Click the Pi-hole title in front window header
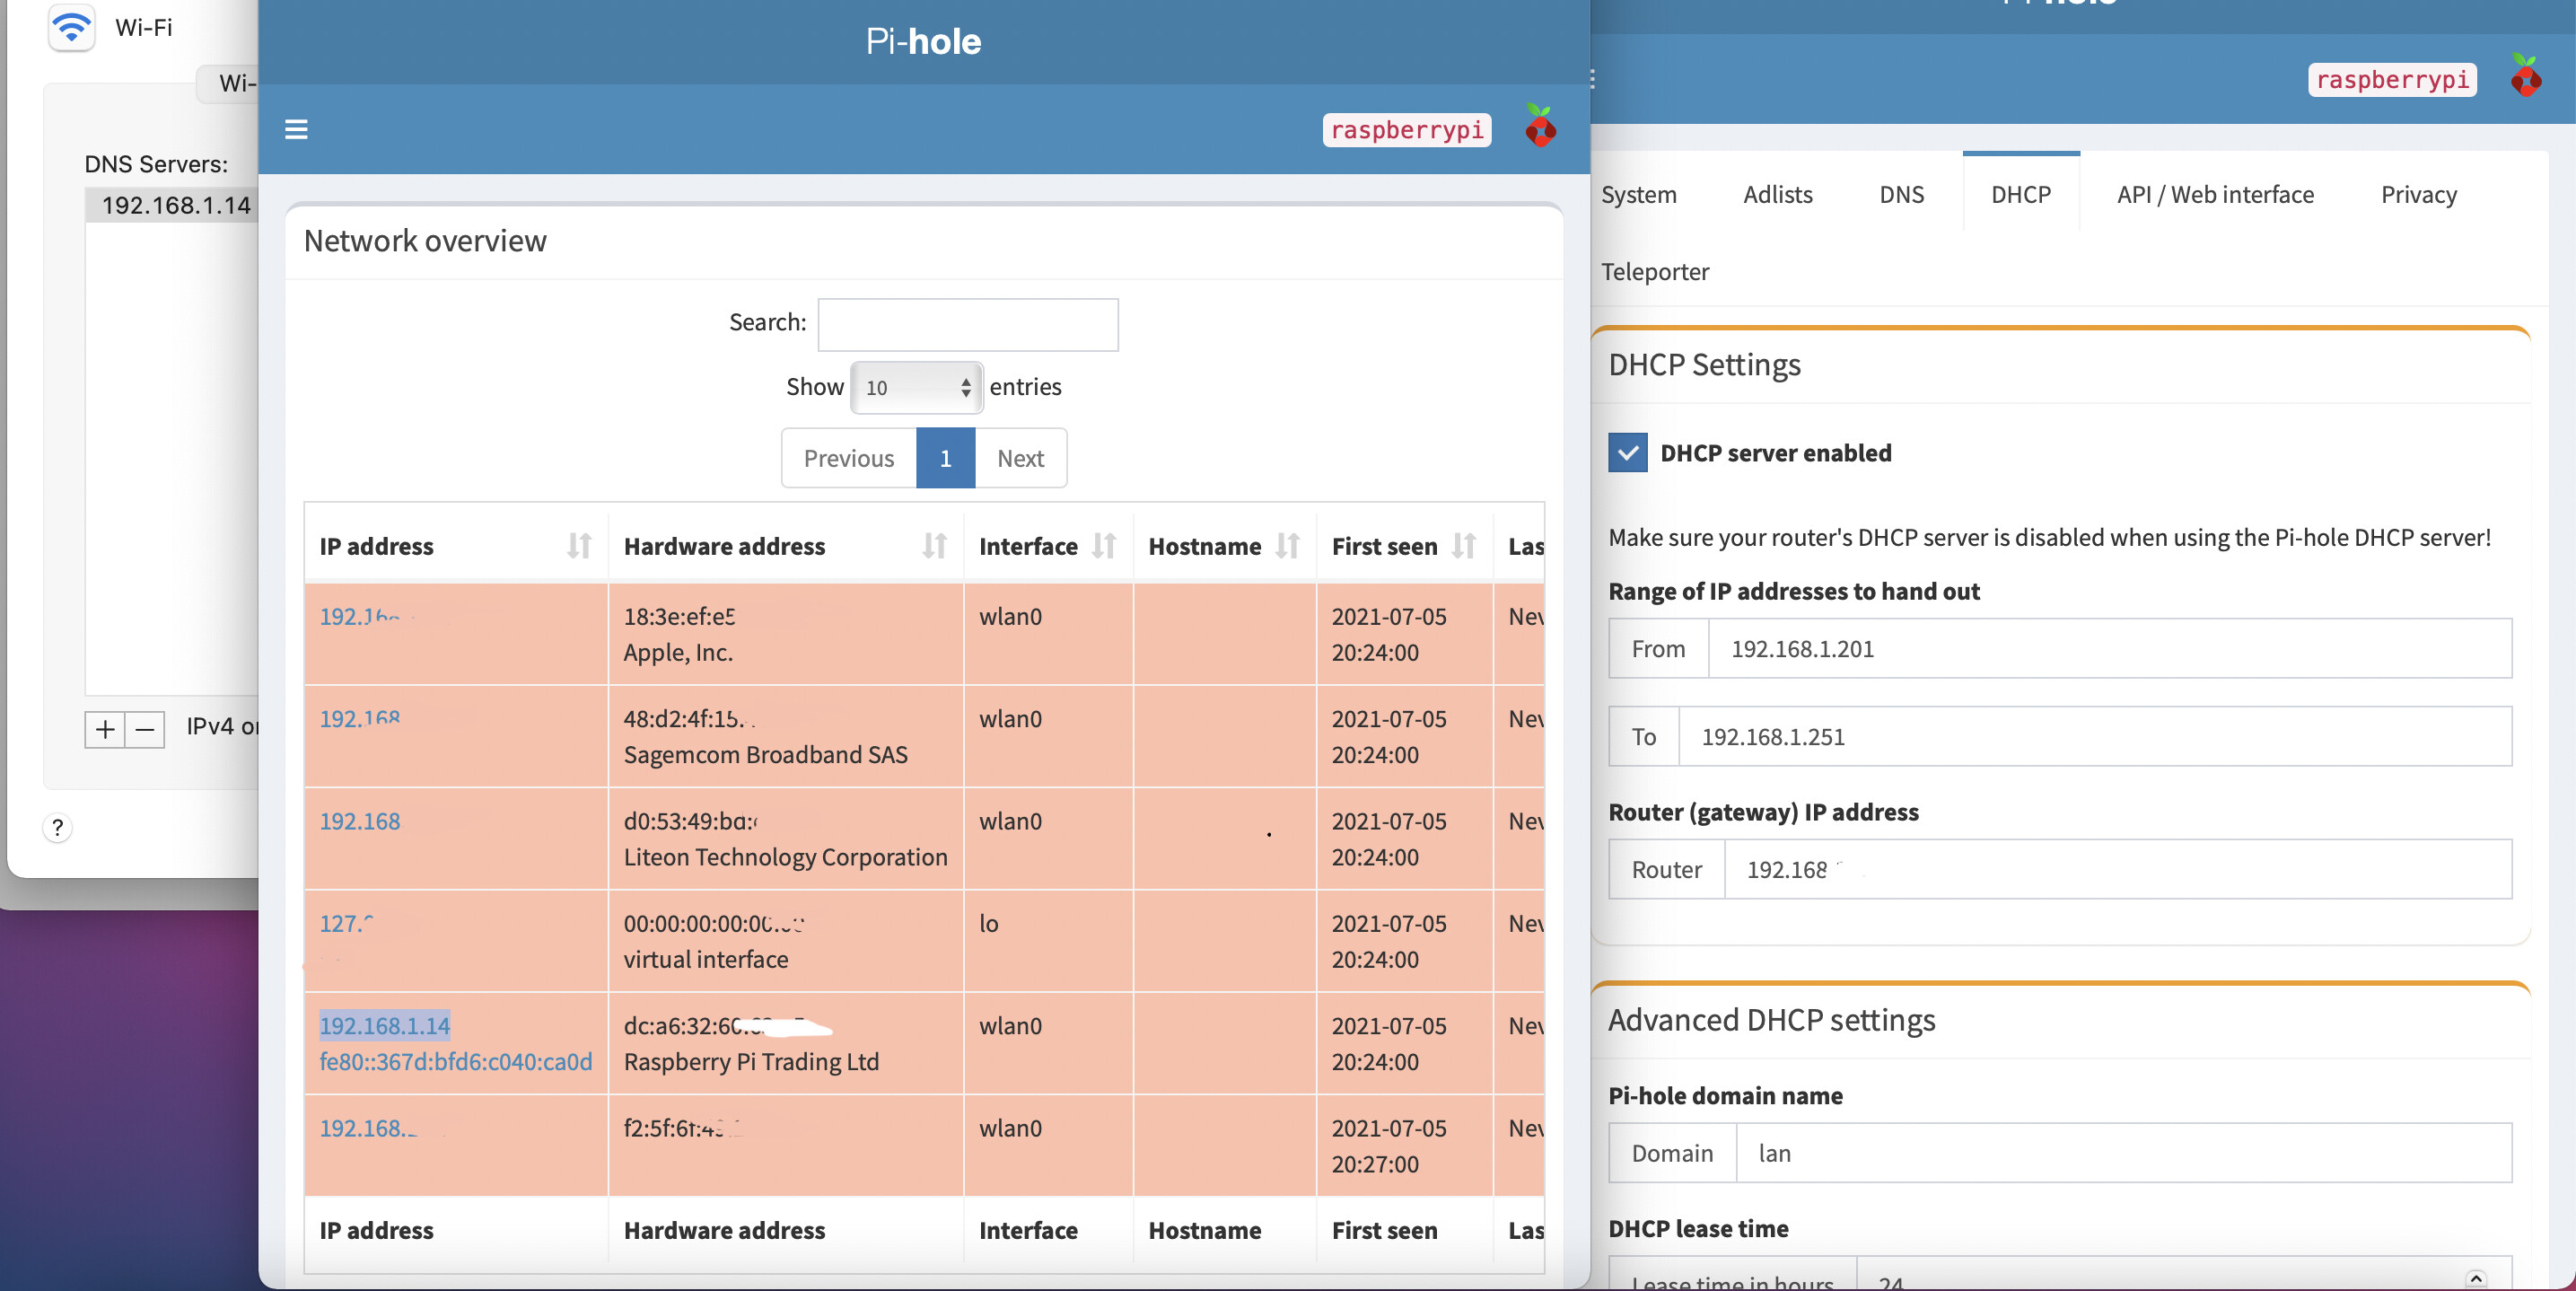This screenshot has height=1291, width=2576. [923, 42]
